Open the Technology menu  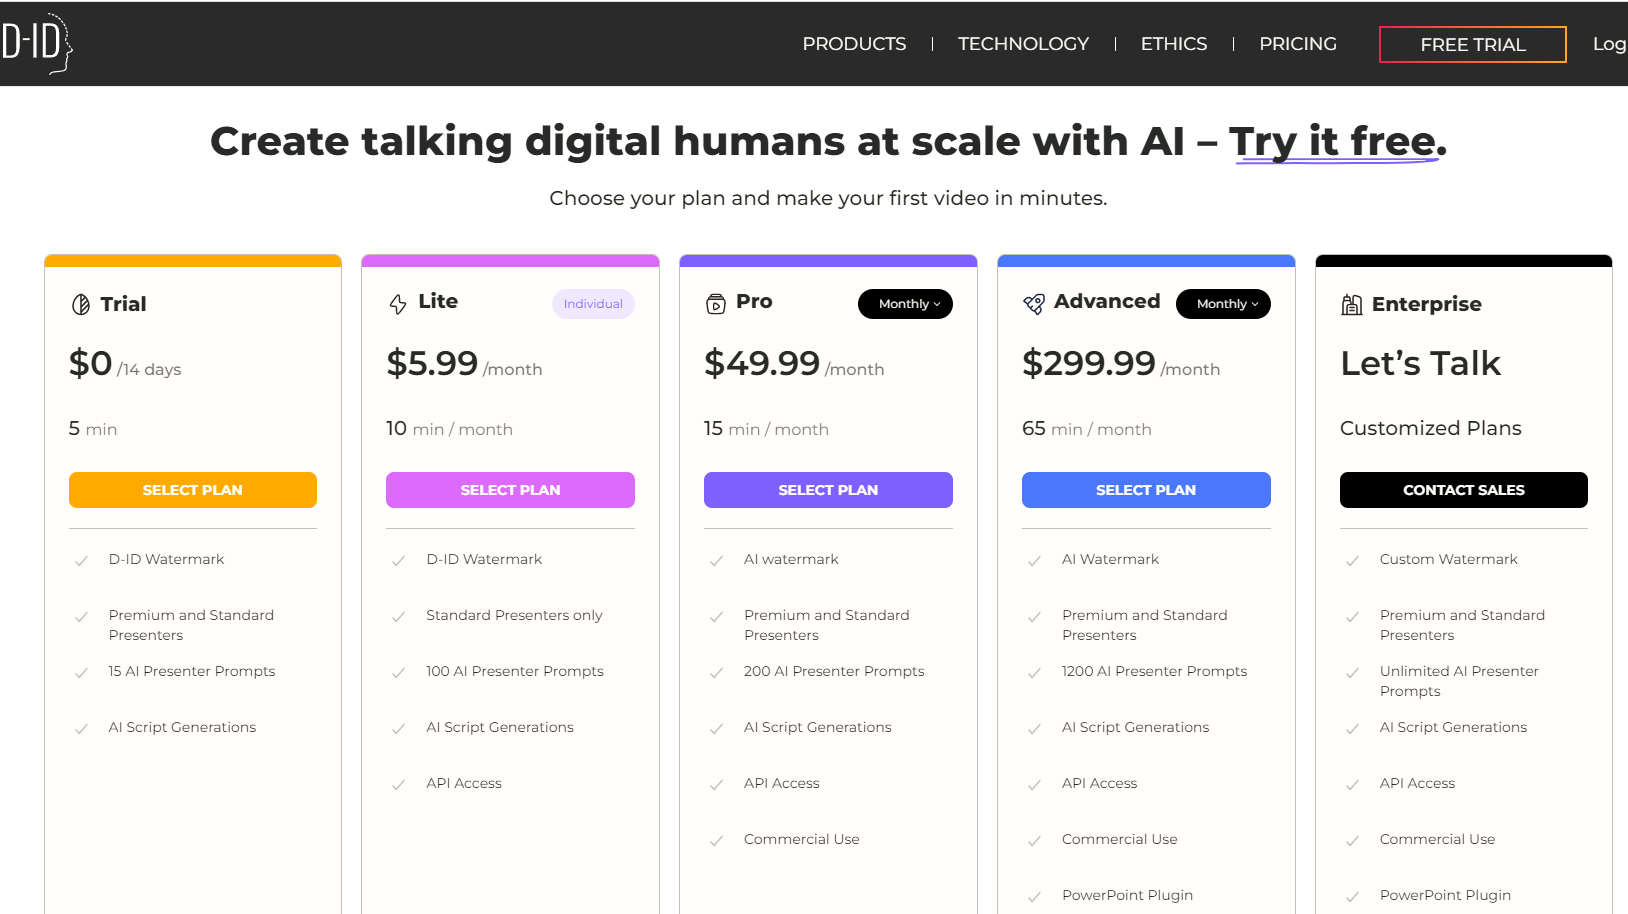[x=1023, y=44]
